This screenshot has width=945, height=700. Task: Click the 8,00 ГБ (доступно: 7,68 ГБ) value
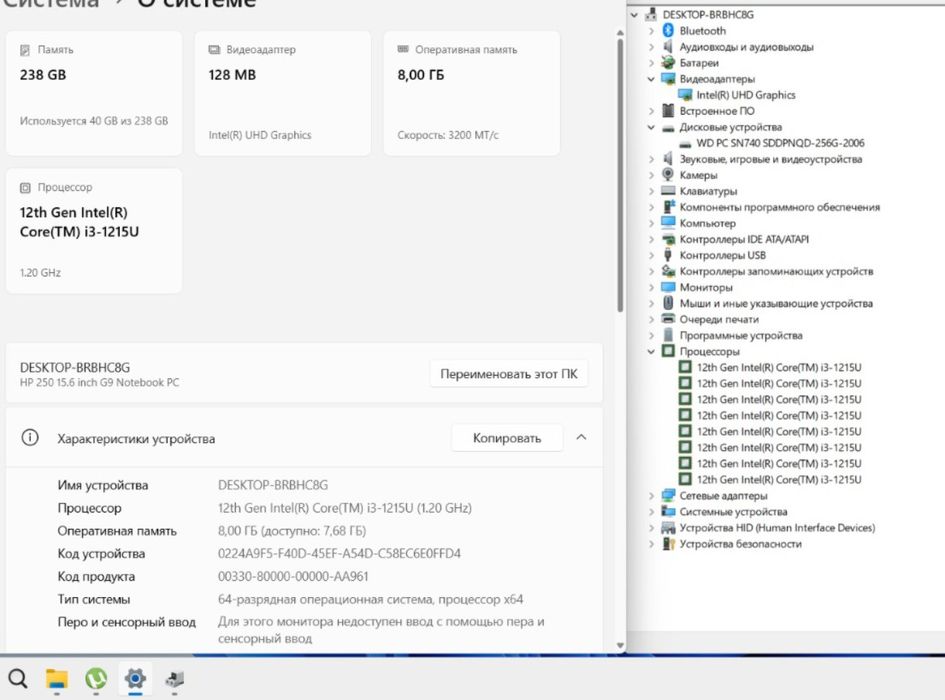[292, 531]
